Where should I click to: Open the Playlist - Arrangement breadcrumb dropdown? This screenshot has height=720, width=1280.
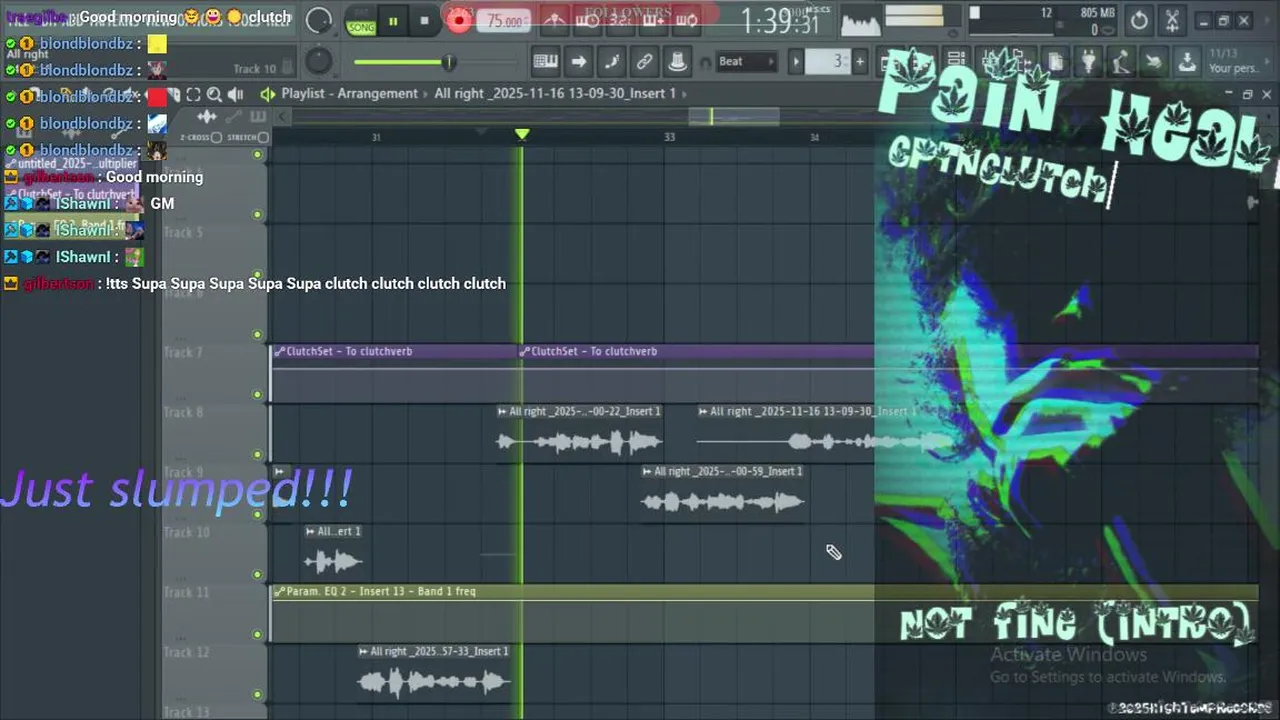349,94
